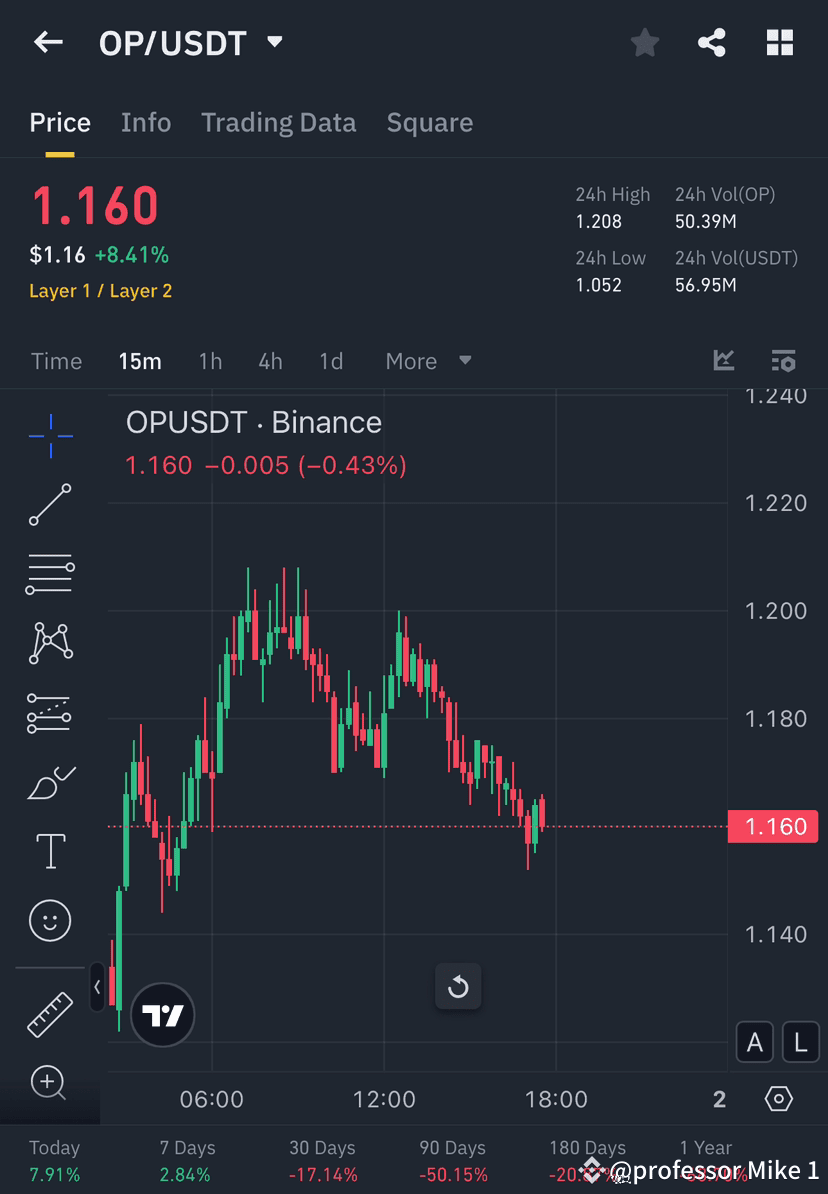Enable logarithmic scale with the L button
The width and height of the screenshot is (828, 1194).
800,1042
